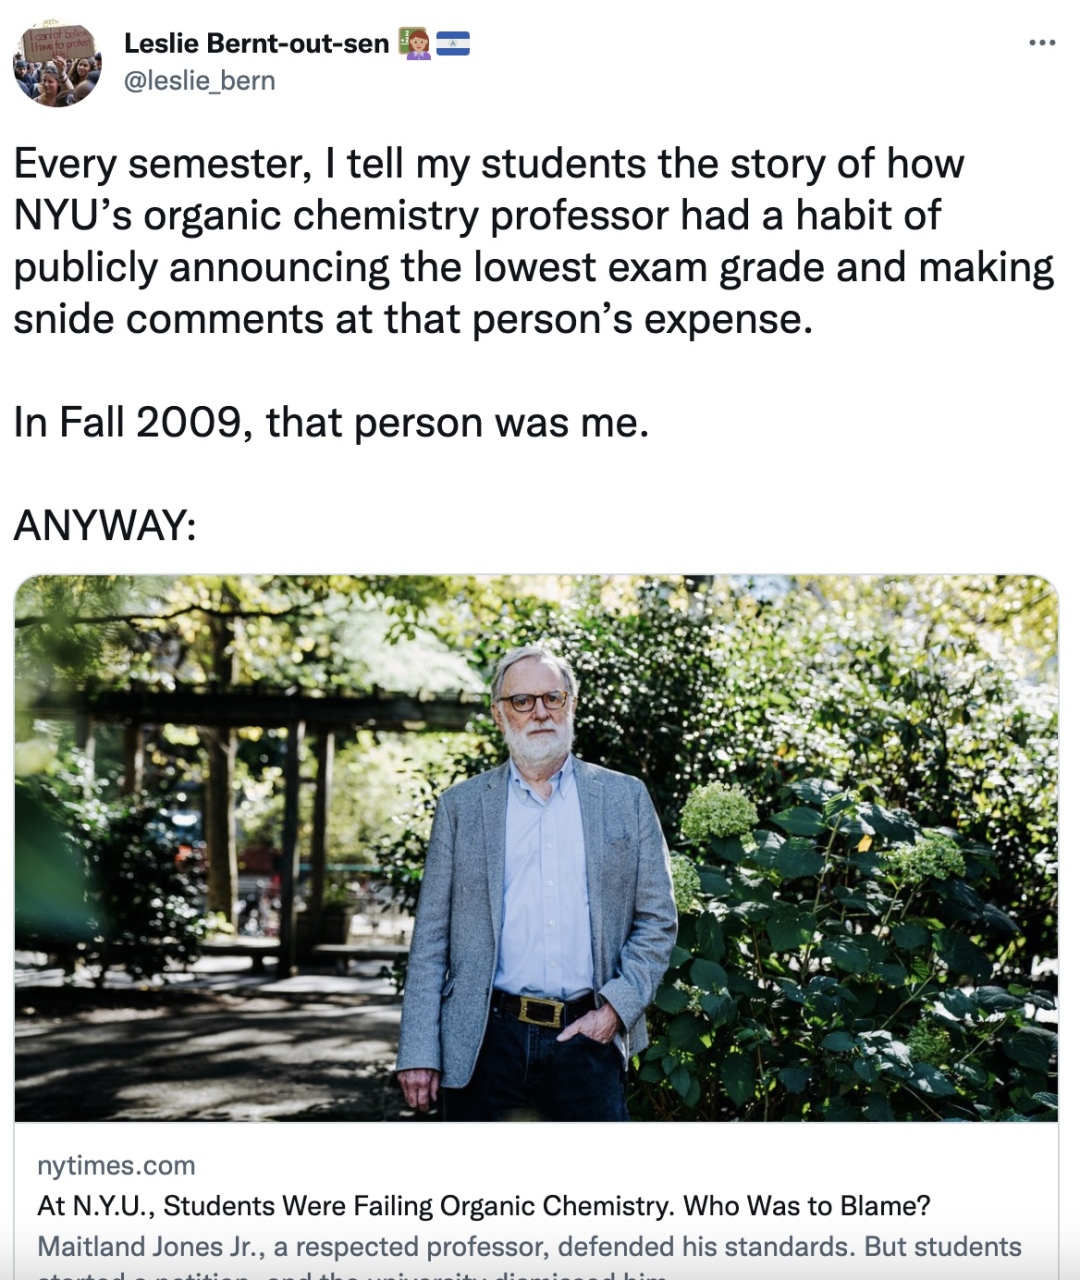
Task: Click the teacher emoji beside the name
Action: (x=416, y=43)
